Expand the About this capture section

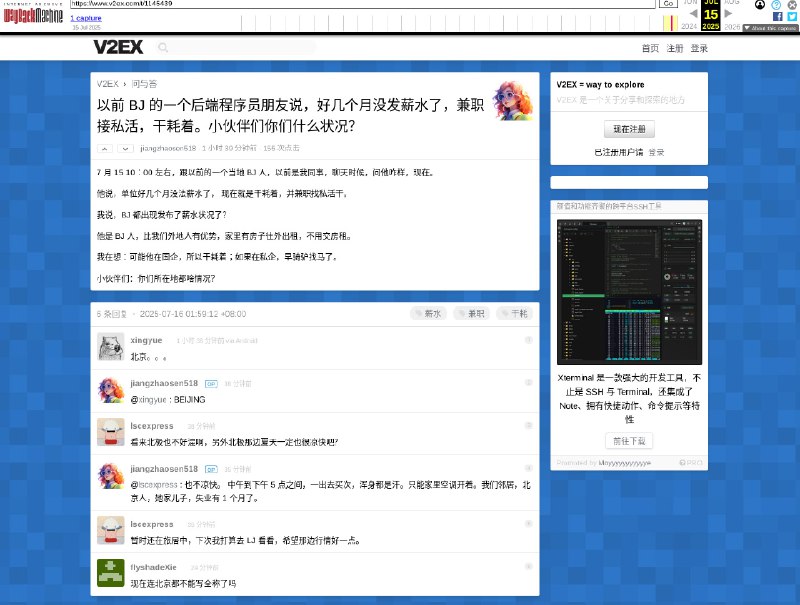point(768,27)
